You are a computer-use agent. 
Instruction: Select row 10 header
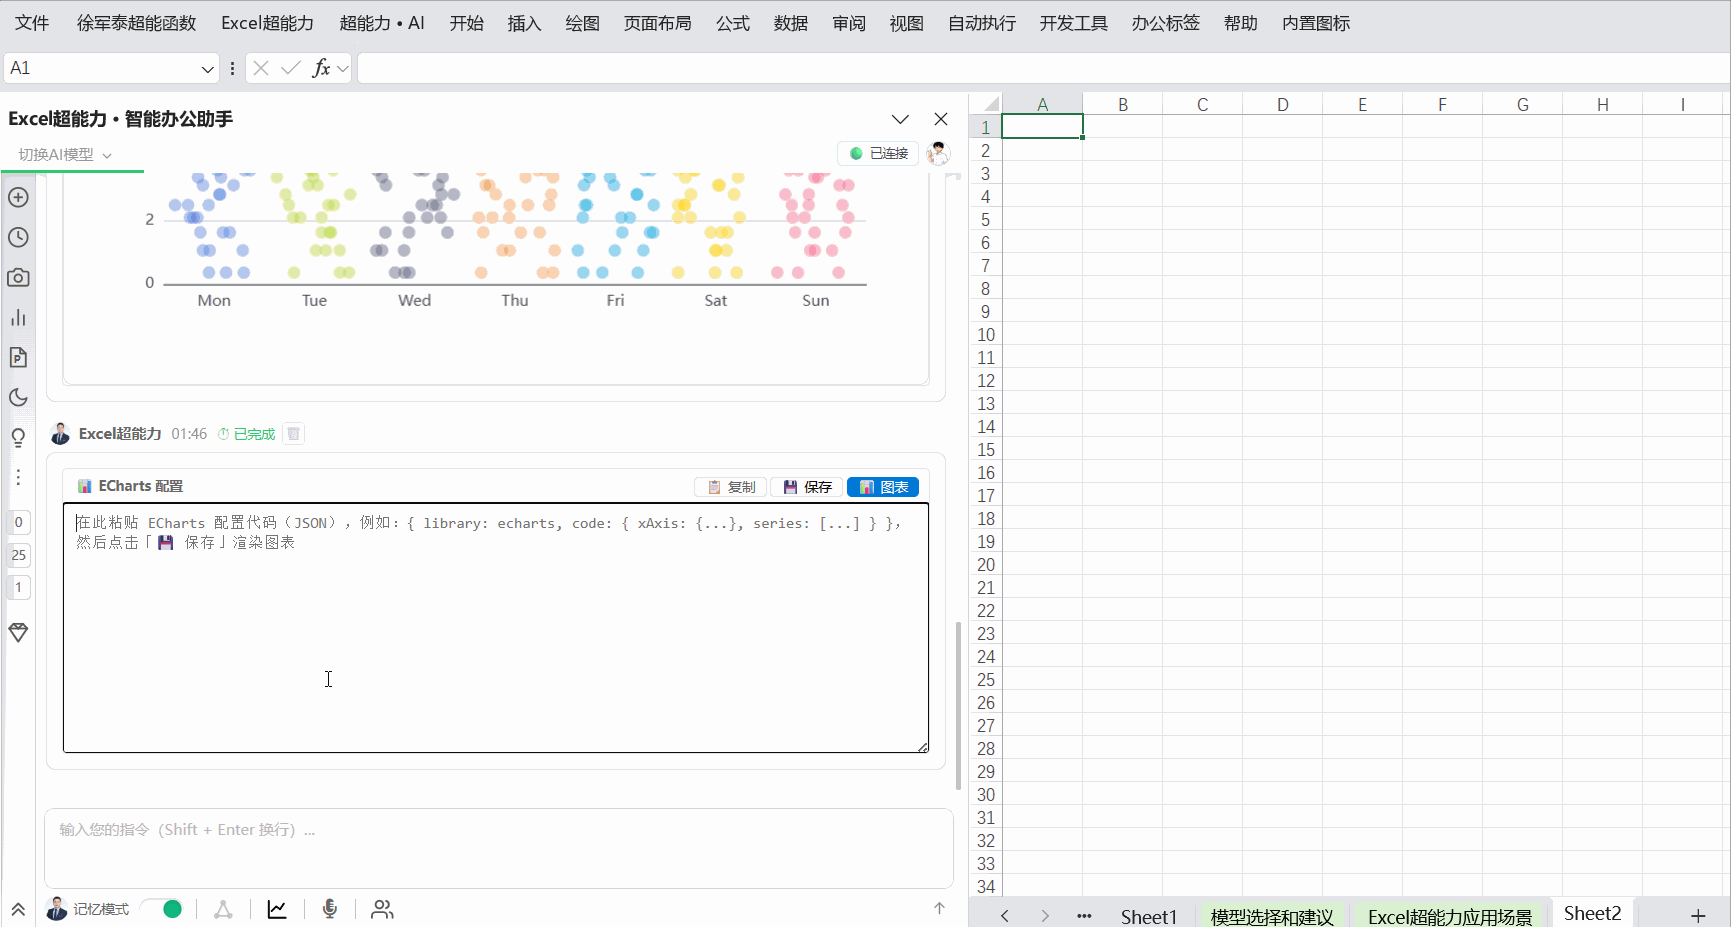pos(986,335)
